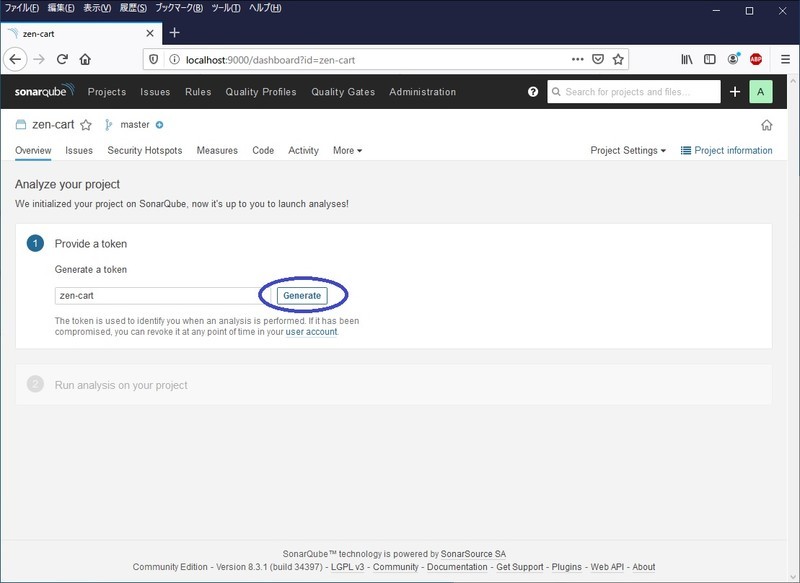This screenshot has width=800, height=583.
Task: Open Quality Gates page
Action: tap(343, 92)
